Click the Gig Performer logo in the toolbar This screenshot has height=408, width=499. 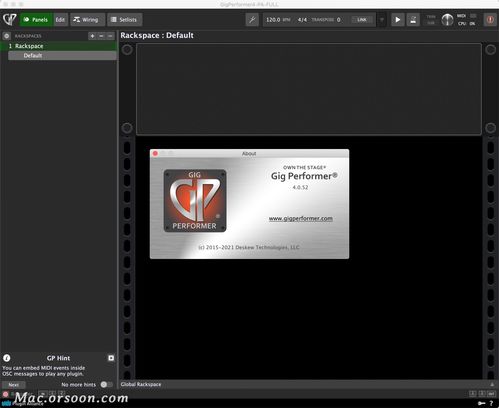(9, 19)
